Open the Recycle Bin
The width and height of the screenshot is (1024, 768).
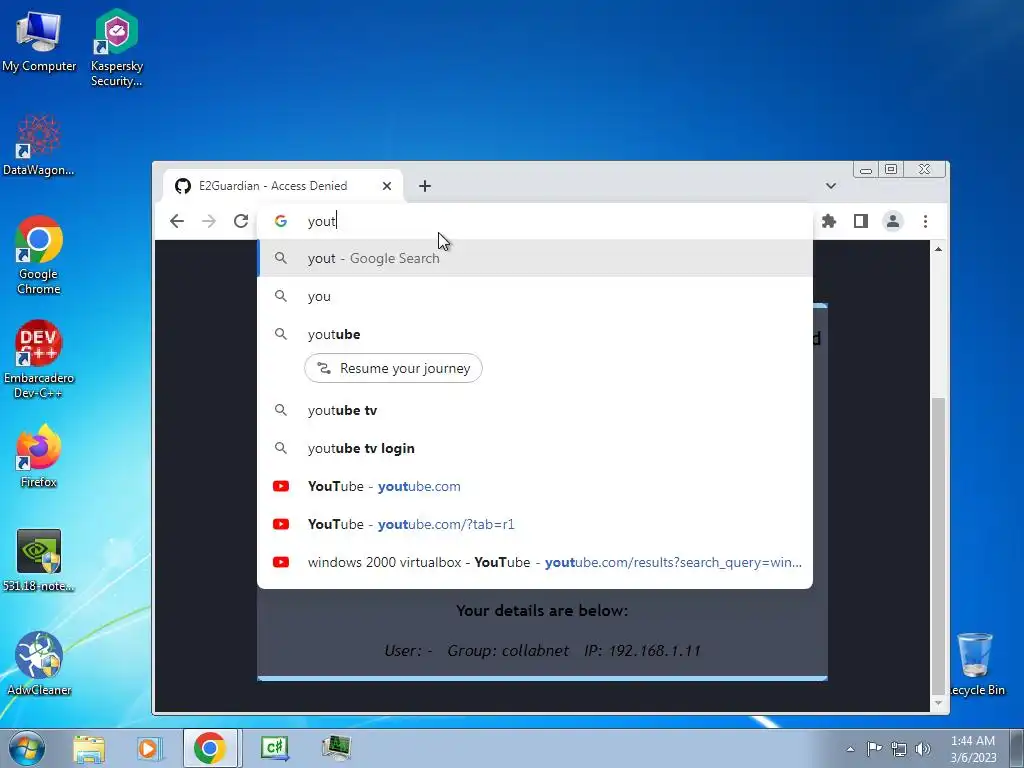(x=976, y=664)
